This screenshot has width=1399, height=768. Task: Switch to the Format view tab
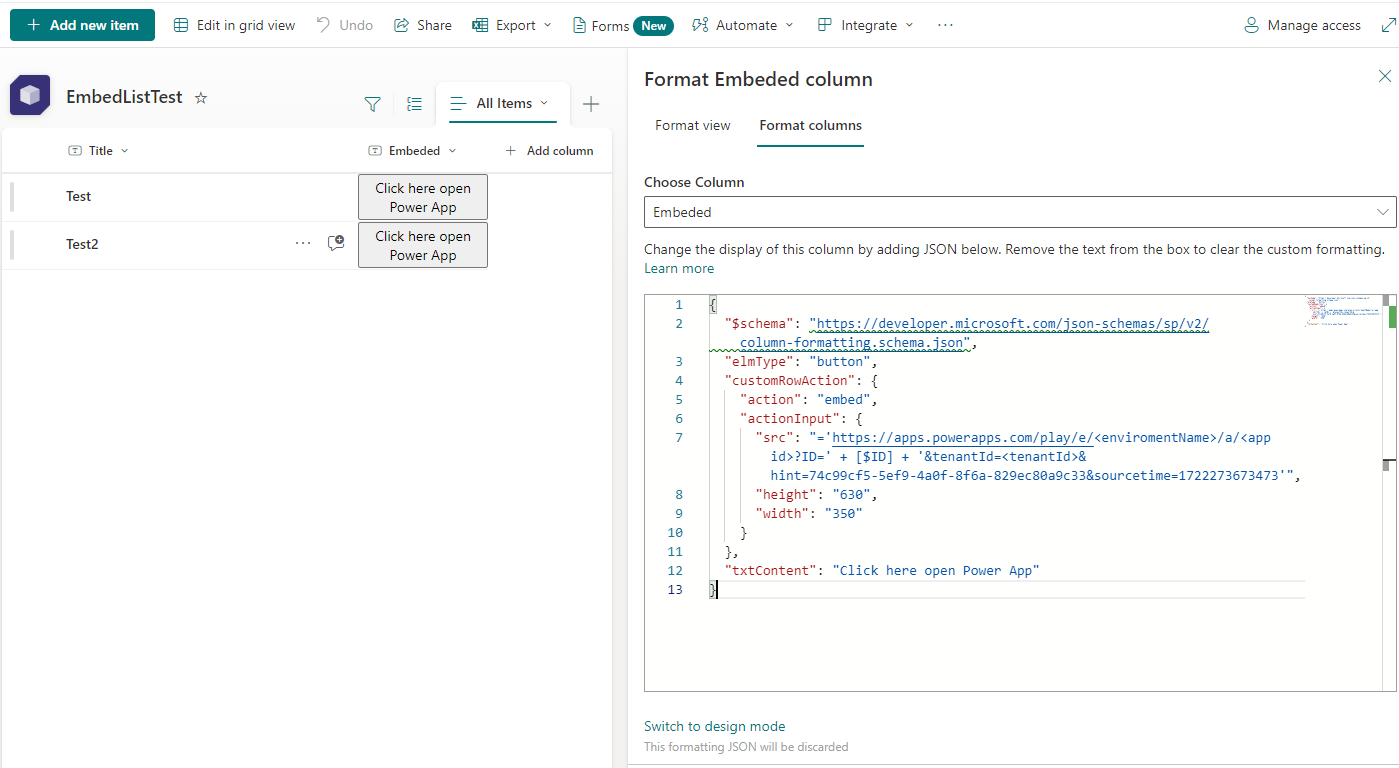point(693,125)
